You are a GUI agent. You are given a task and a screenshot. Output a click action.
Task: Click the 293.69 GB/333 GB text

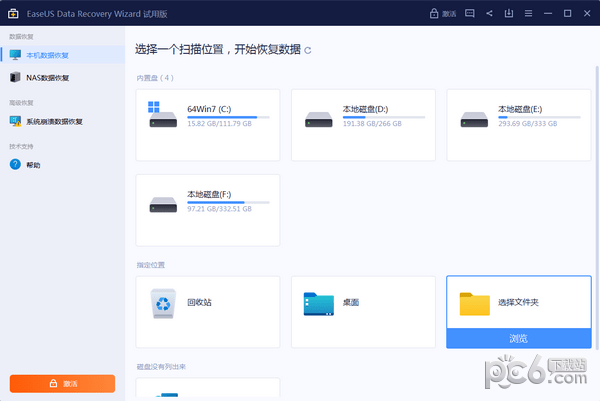(x=528, y=124)
